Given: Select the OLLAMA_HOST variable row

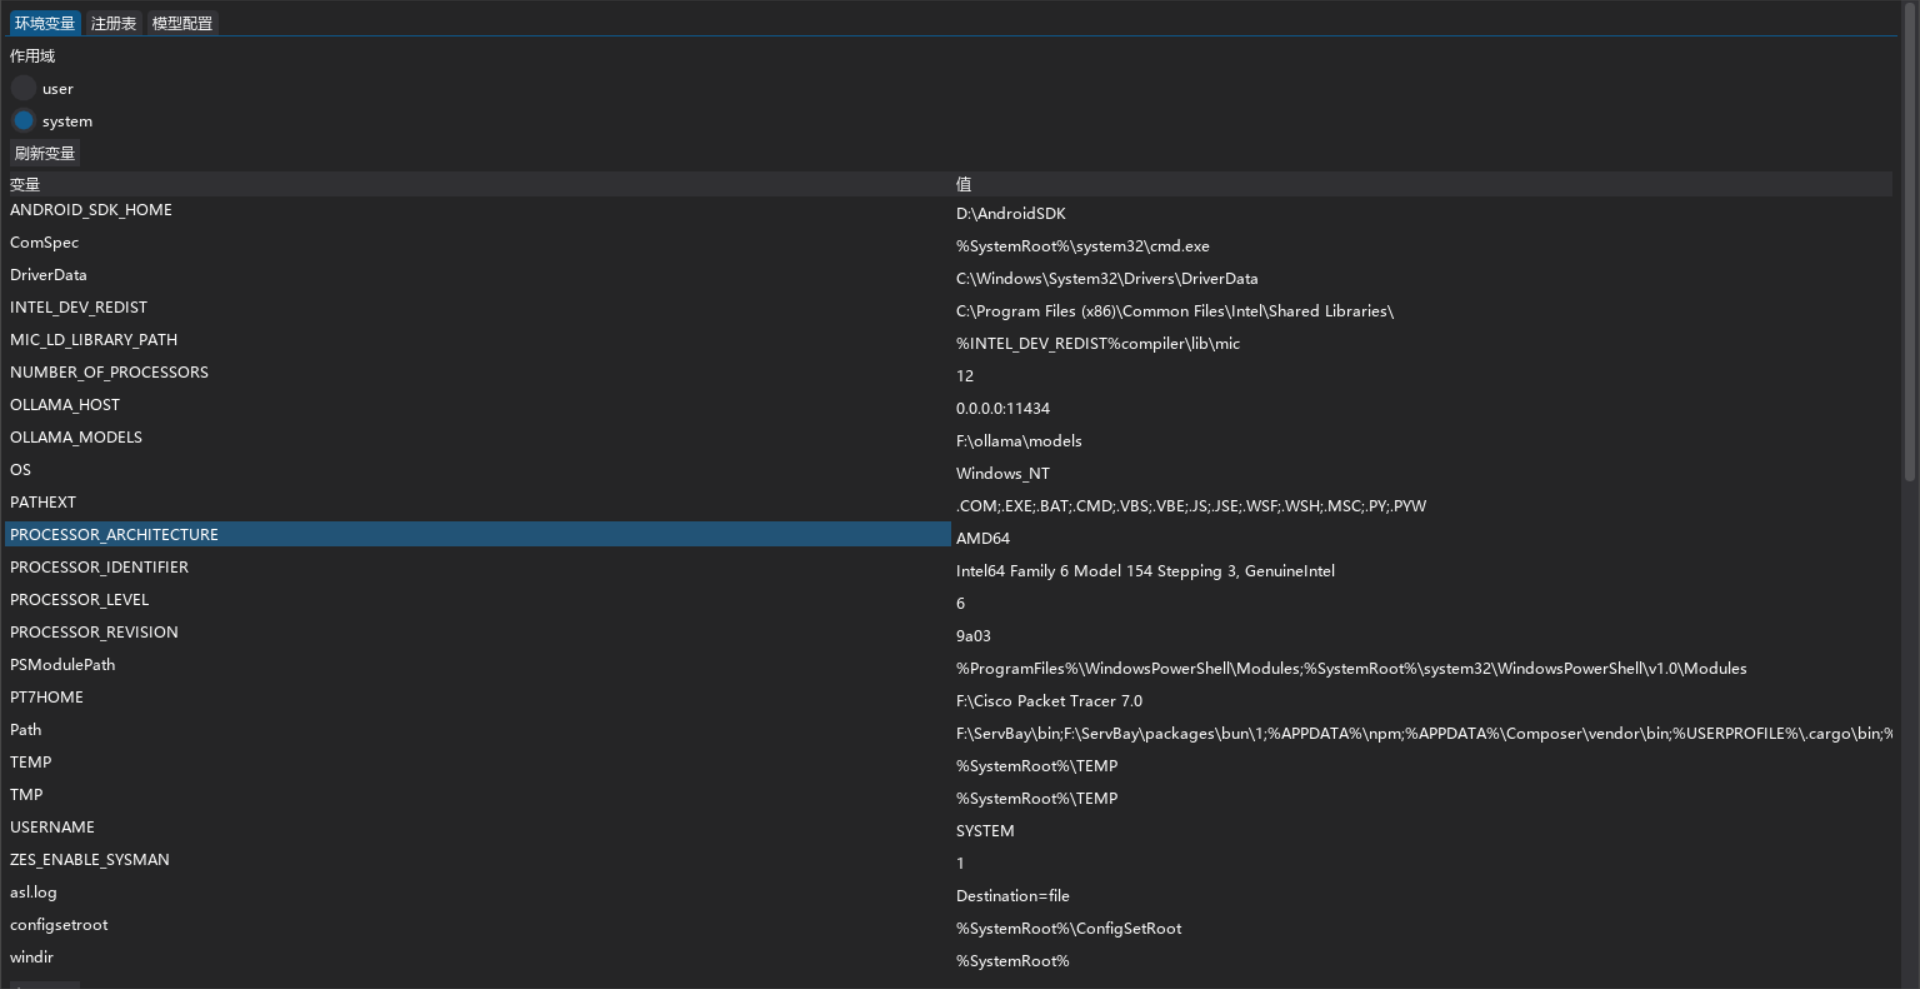Looking at the screenshot, I should click(x=65, y=405).
